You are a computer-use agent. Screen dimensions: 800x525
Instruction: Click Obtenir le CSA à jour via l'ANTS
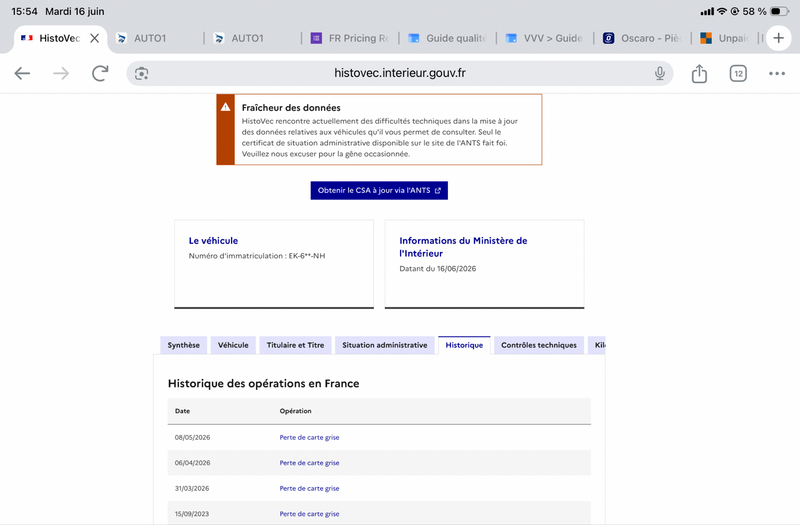coord(379,190)
